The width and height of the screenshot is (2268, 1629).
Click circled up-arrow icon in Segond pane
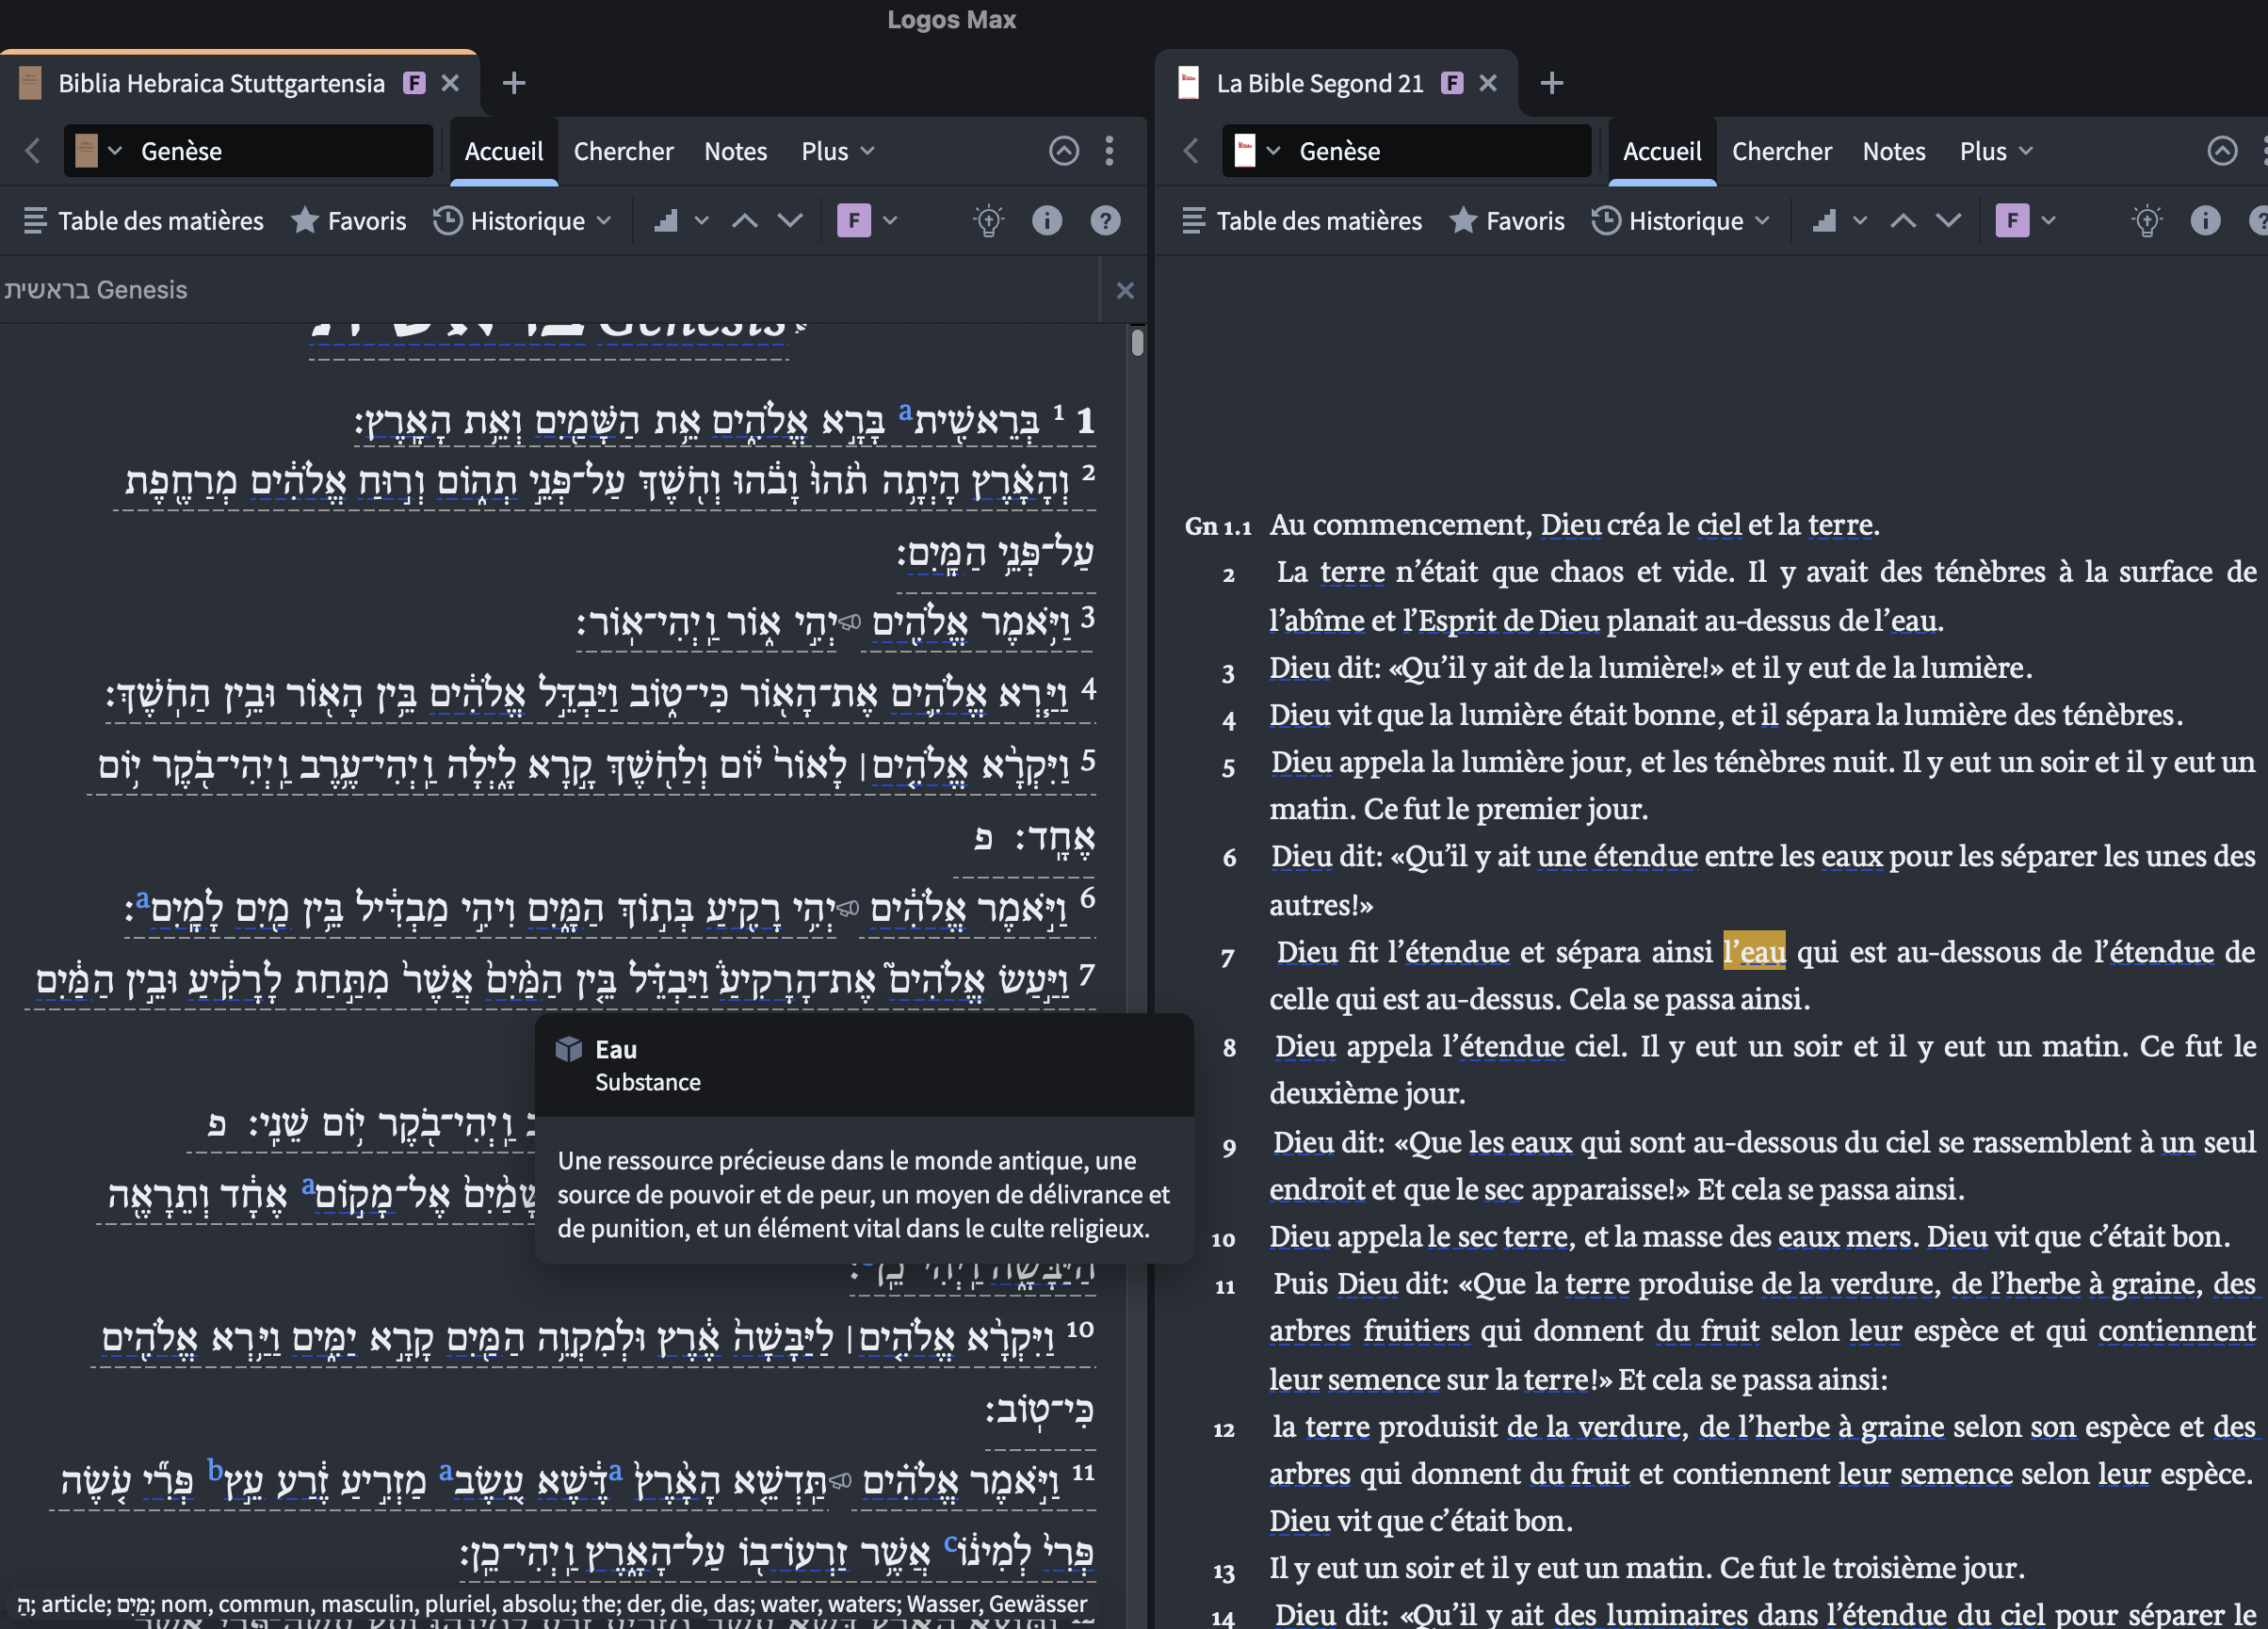(2221, 151)
